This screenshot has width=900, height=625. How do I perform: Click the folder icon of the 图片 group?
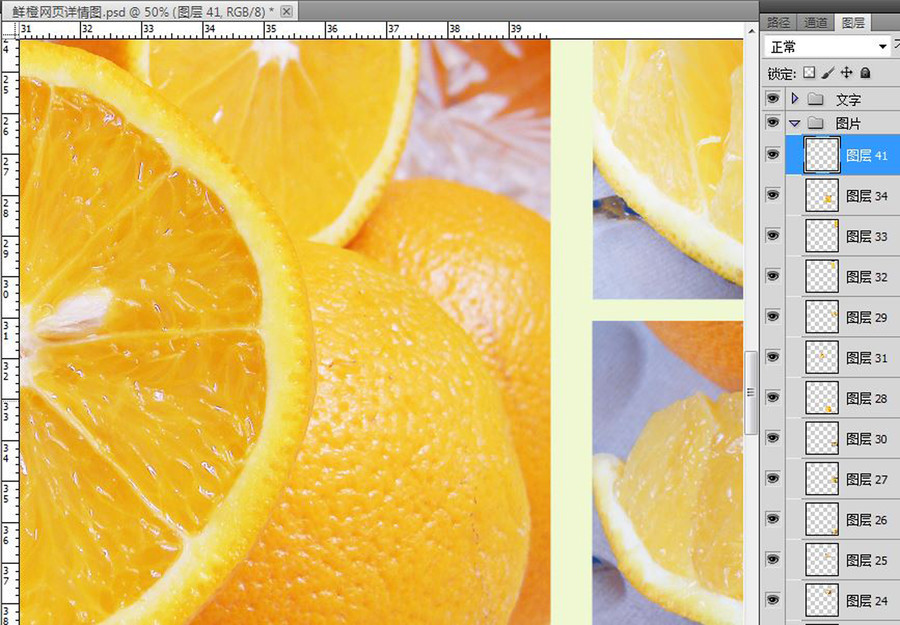click(x=816, y=123)
